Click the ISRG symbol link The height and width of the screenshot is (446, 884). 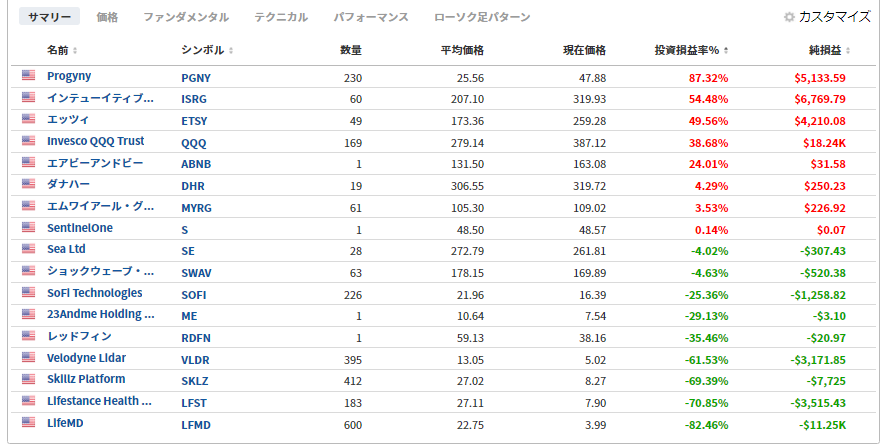tap(194, 99)
